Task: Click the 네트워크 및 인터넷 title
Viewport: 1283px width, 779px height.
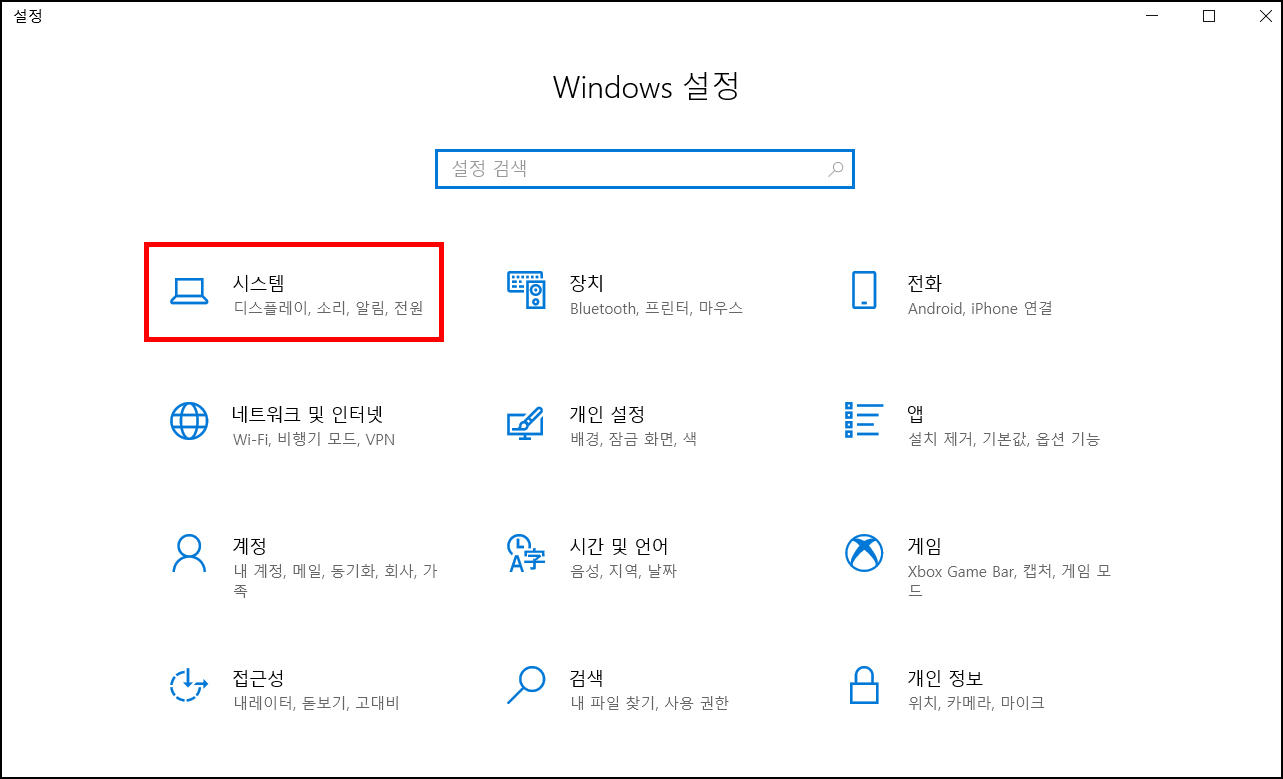Action: pyautogui.click(x=308, y=414)
